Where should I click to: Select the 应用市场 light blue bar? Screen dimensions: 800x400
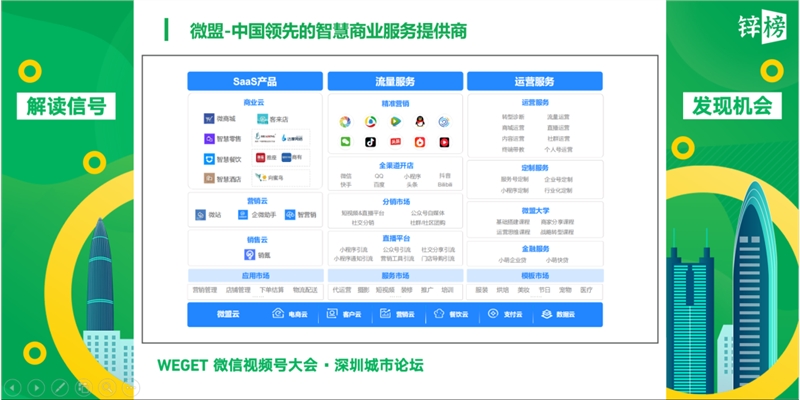click(x=255, y=276)
